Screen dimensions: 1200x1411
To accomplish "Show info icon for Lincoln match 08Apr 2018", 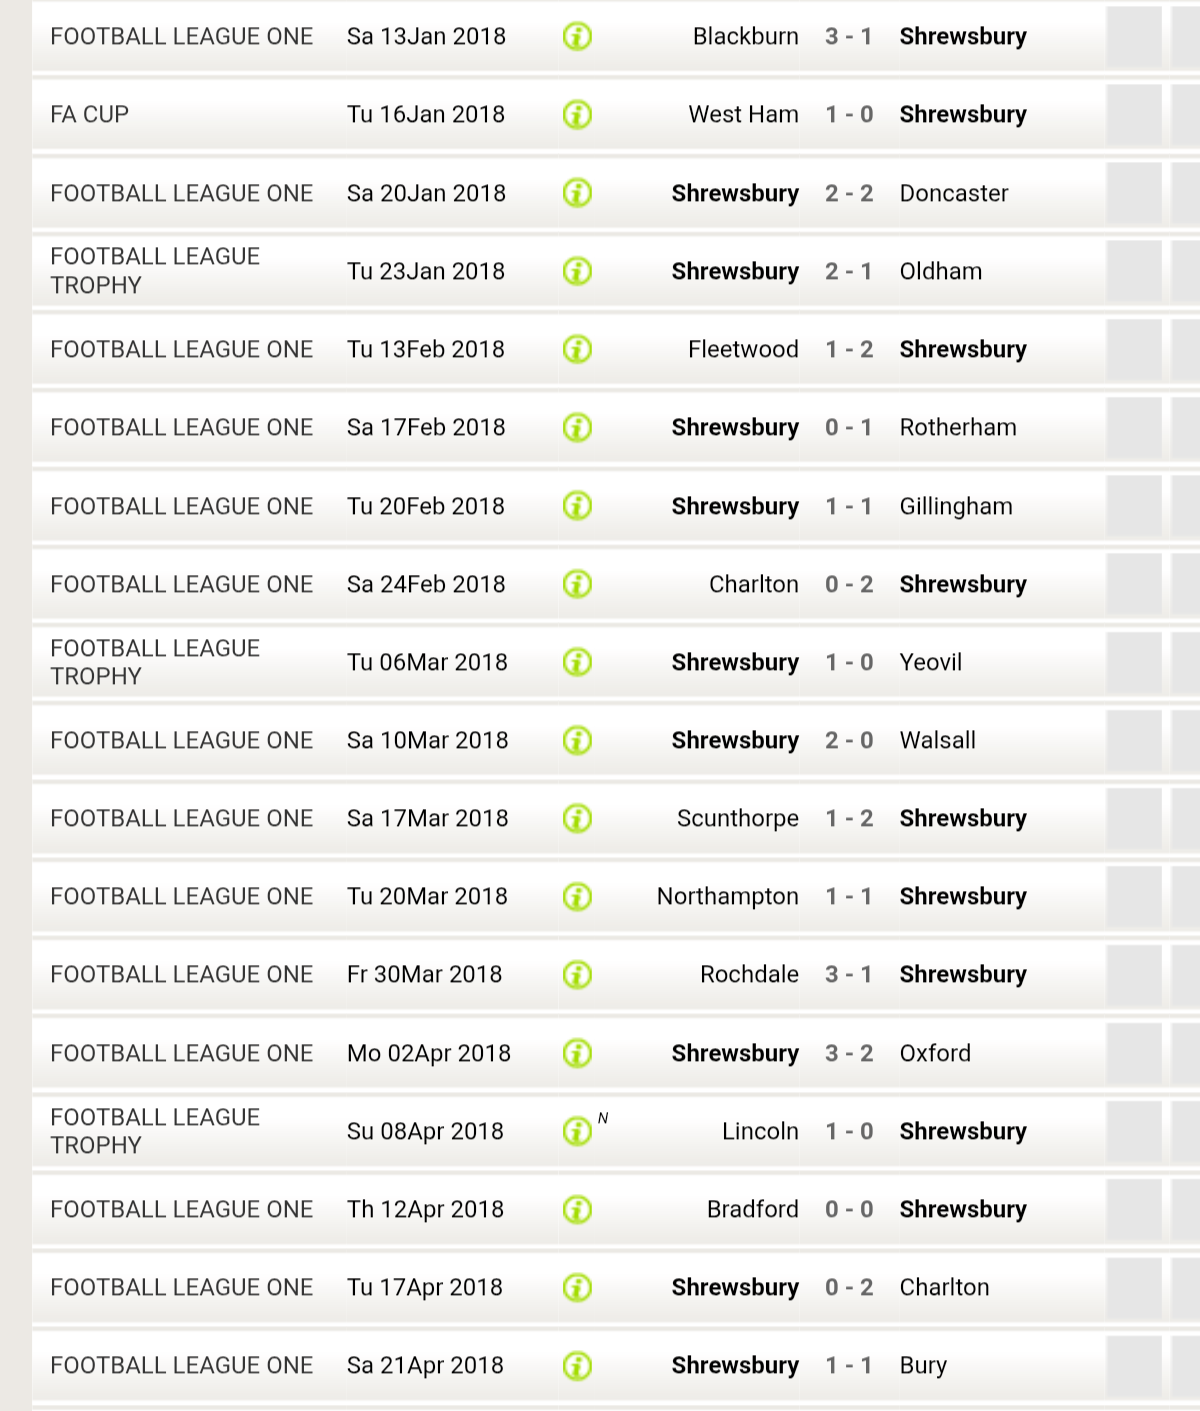I will coord(577,1131).
